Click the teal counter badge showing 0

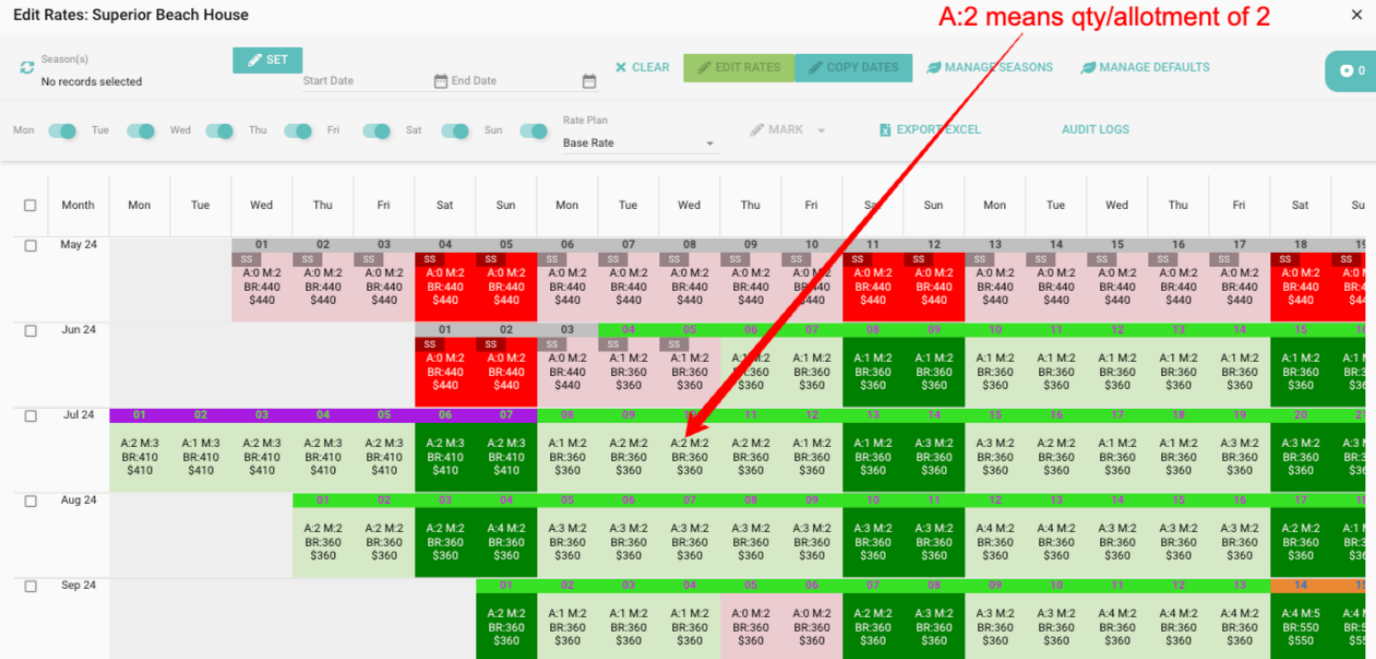(1352, 71)
